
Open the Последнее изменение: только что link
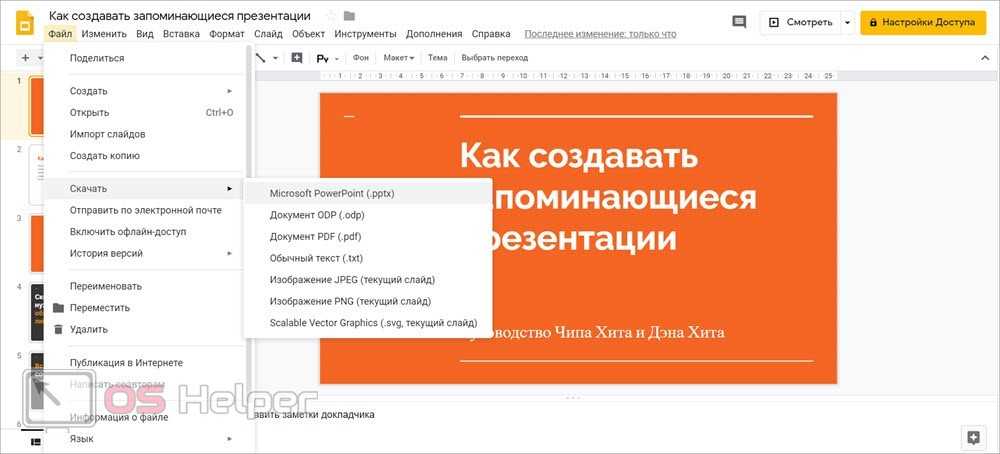click(600, 34)
